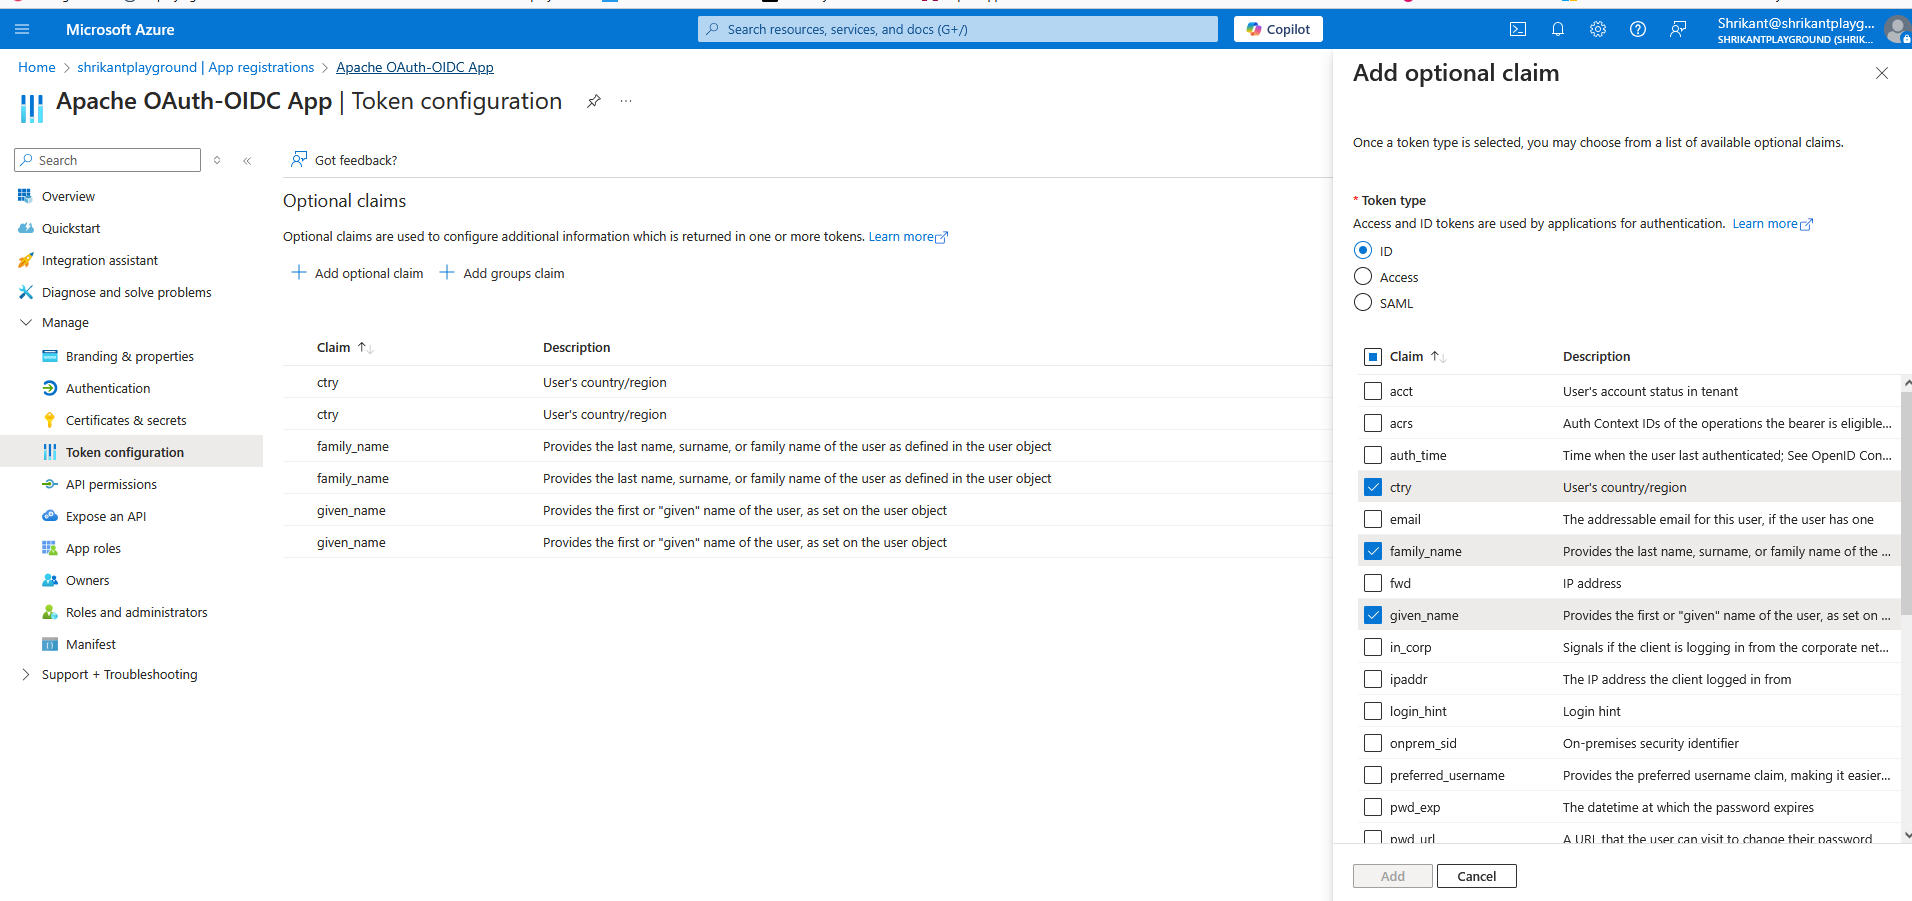Click the Copilot button
The width and height of the screenshot is (1912, 901).
1278,29
